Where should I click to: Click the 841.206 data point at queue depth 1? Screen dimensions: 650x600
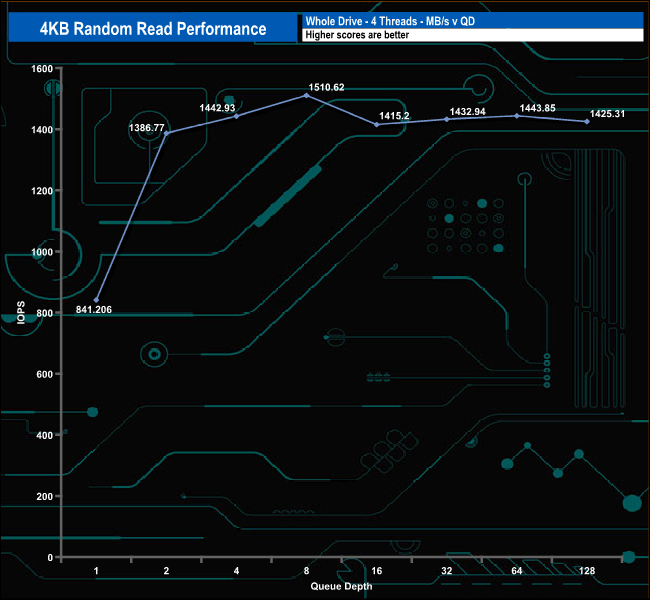97,300
